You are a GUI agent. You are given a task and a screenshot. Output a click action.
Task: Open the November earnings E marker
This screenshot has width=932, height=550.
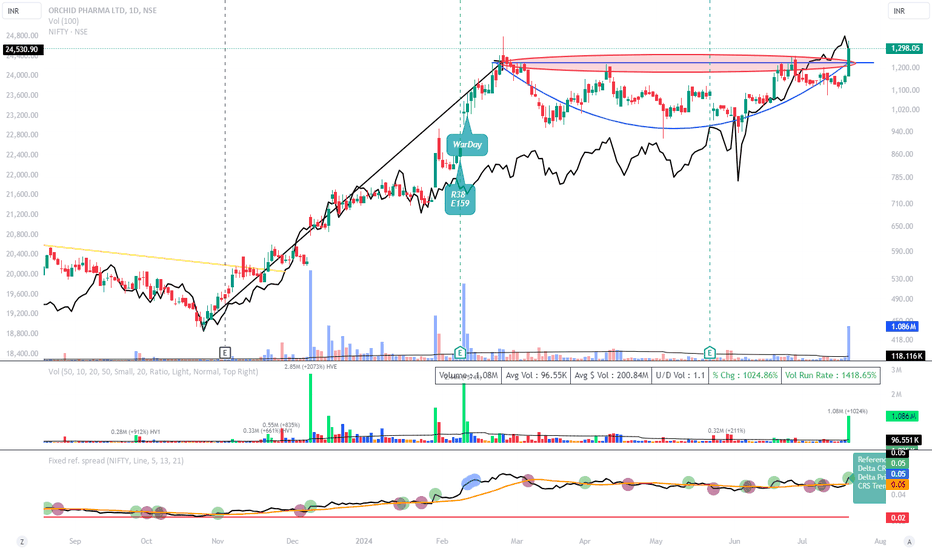(225, 353)
